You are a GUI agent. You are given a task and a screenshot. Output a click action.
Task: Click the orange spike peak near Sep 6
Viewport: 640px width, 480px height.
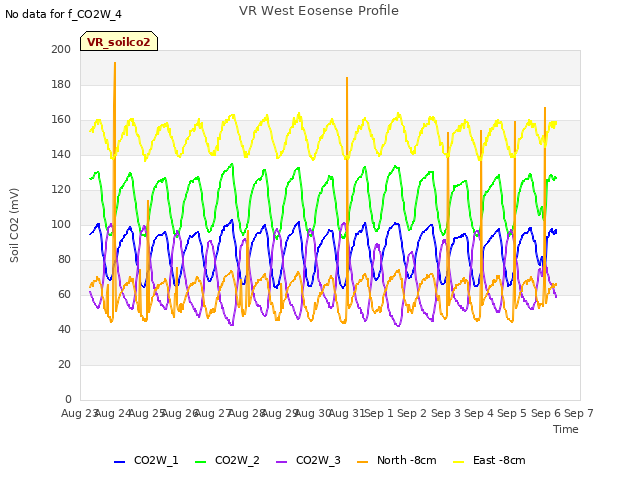point(545,108)
